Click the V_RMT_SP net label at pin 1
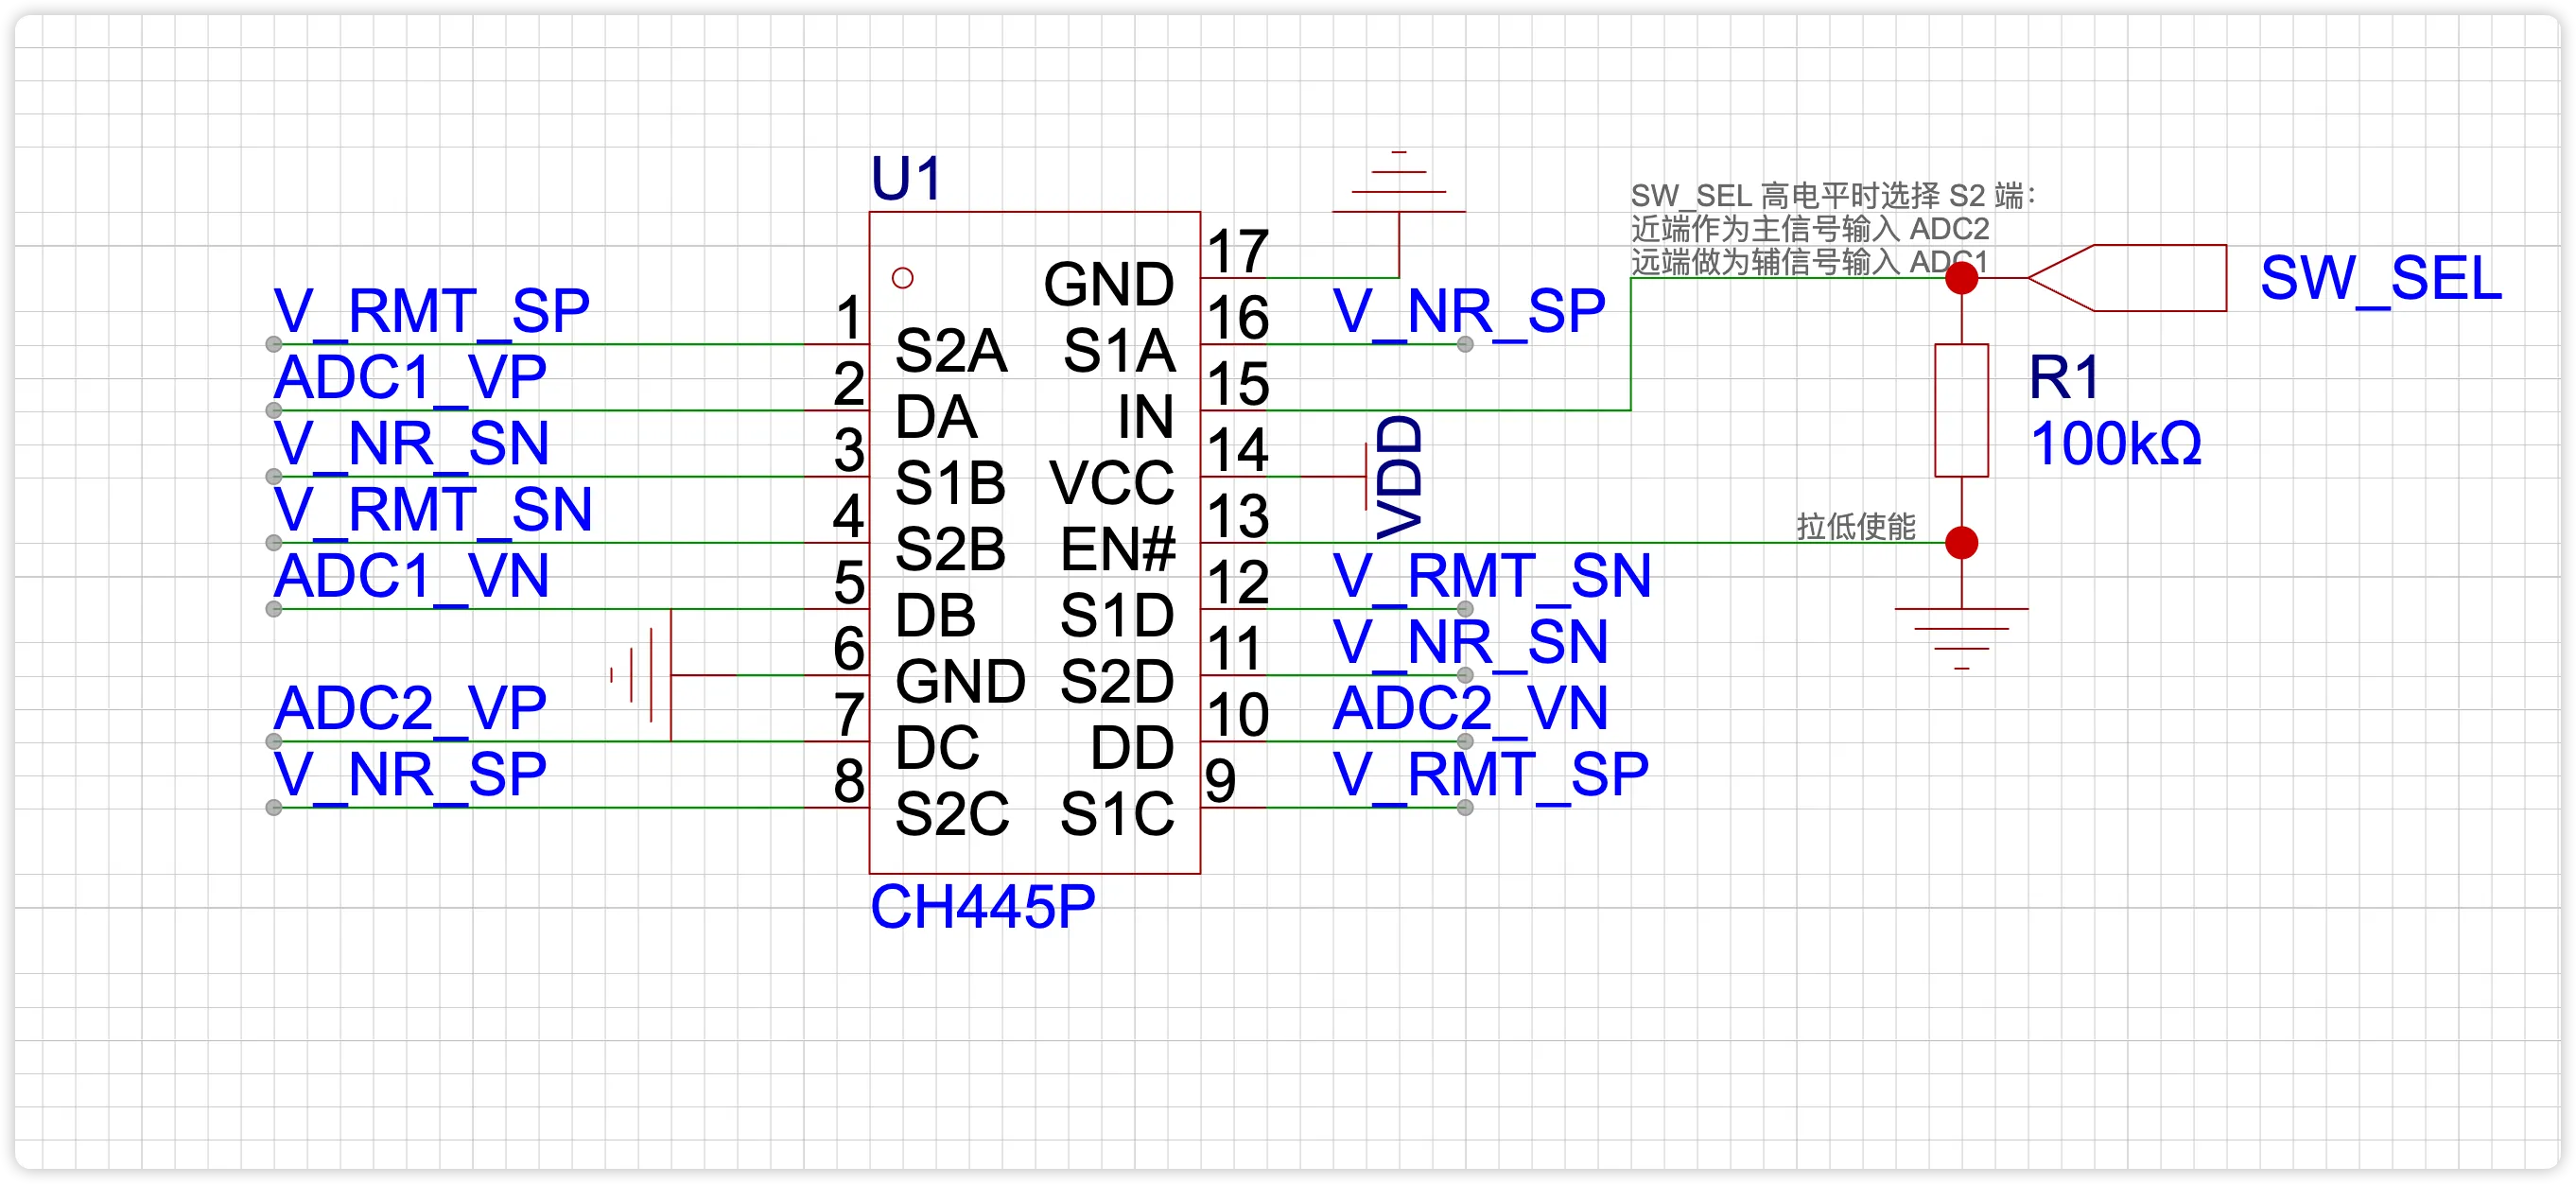The width and height of the screenshot is (2576, 1184). click(431, 311)
